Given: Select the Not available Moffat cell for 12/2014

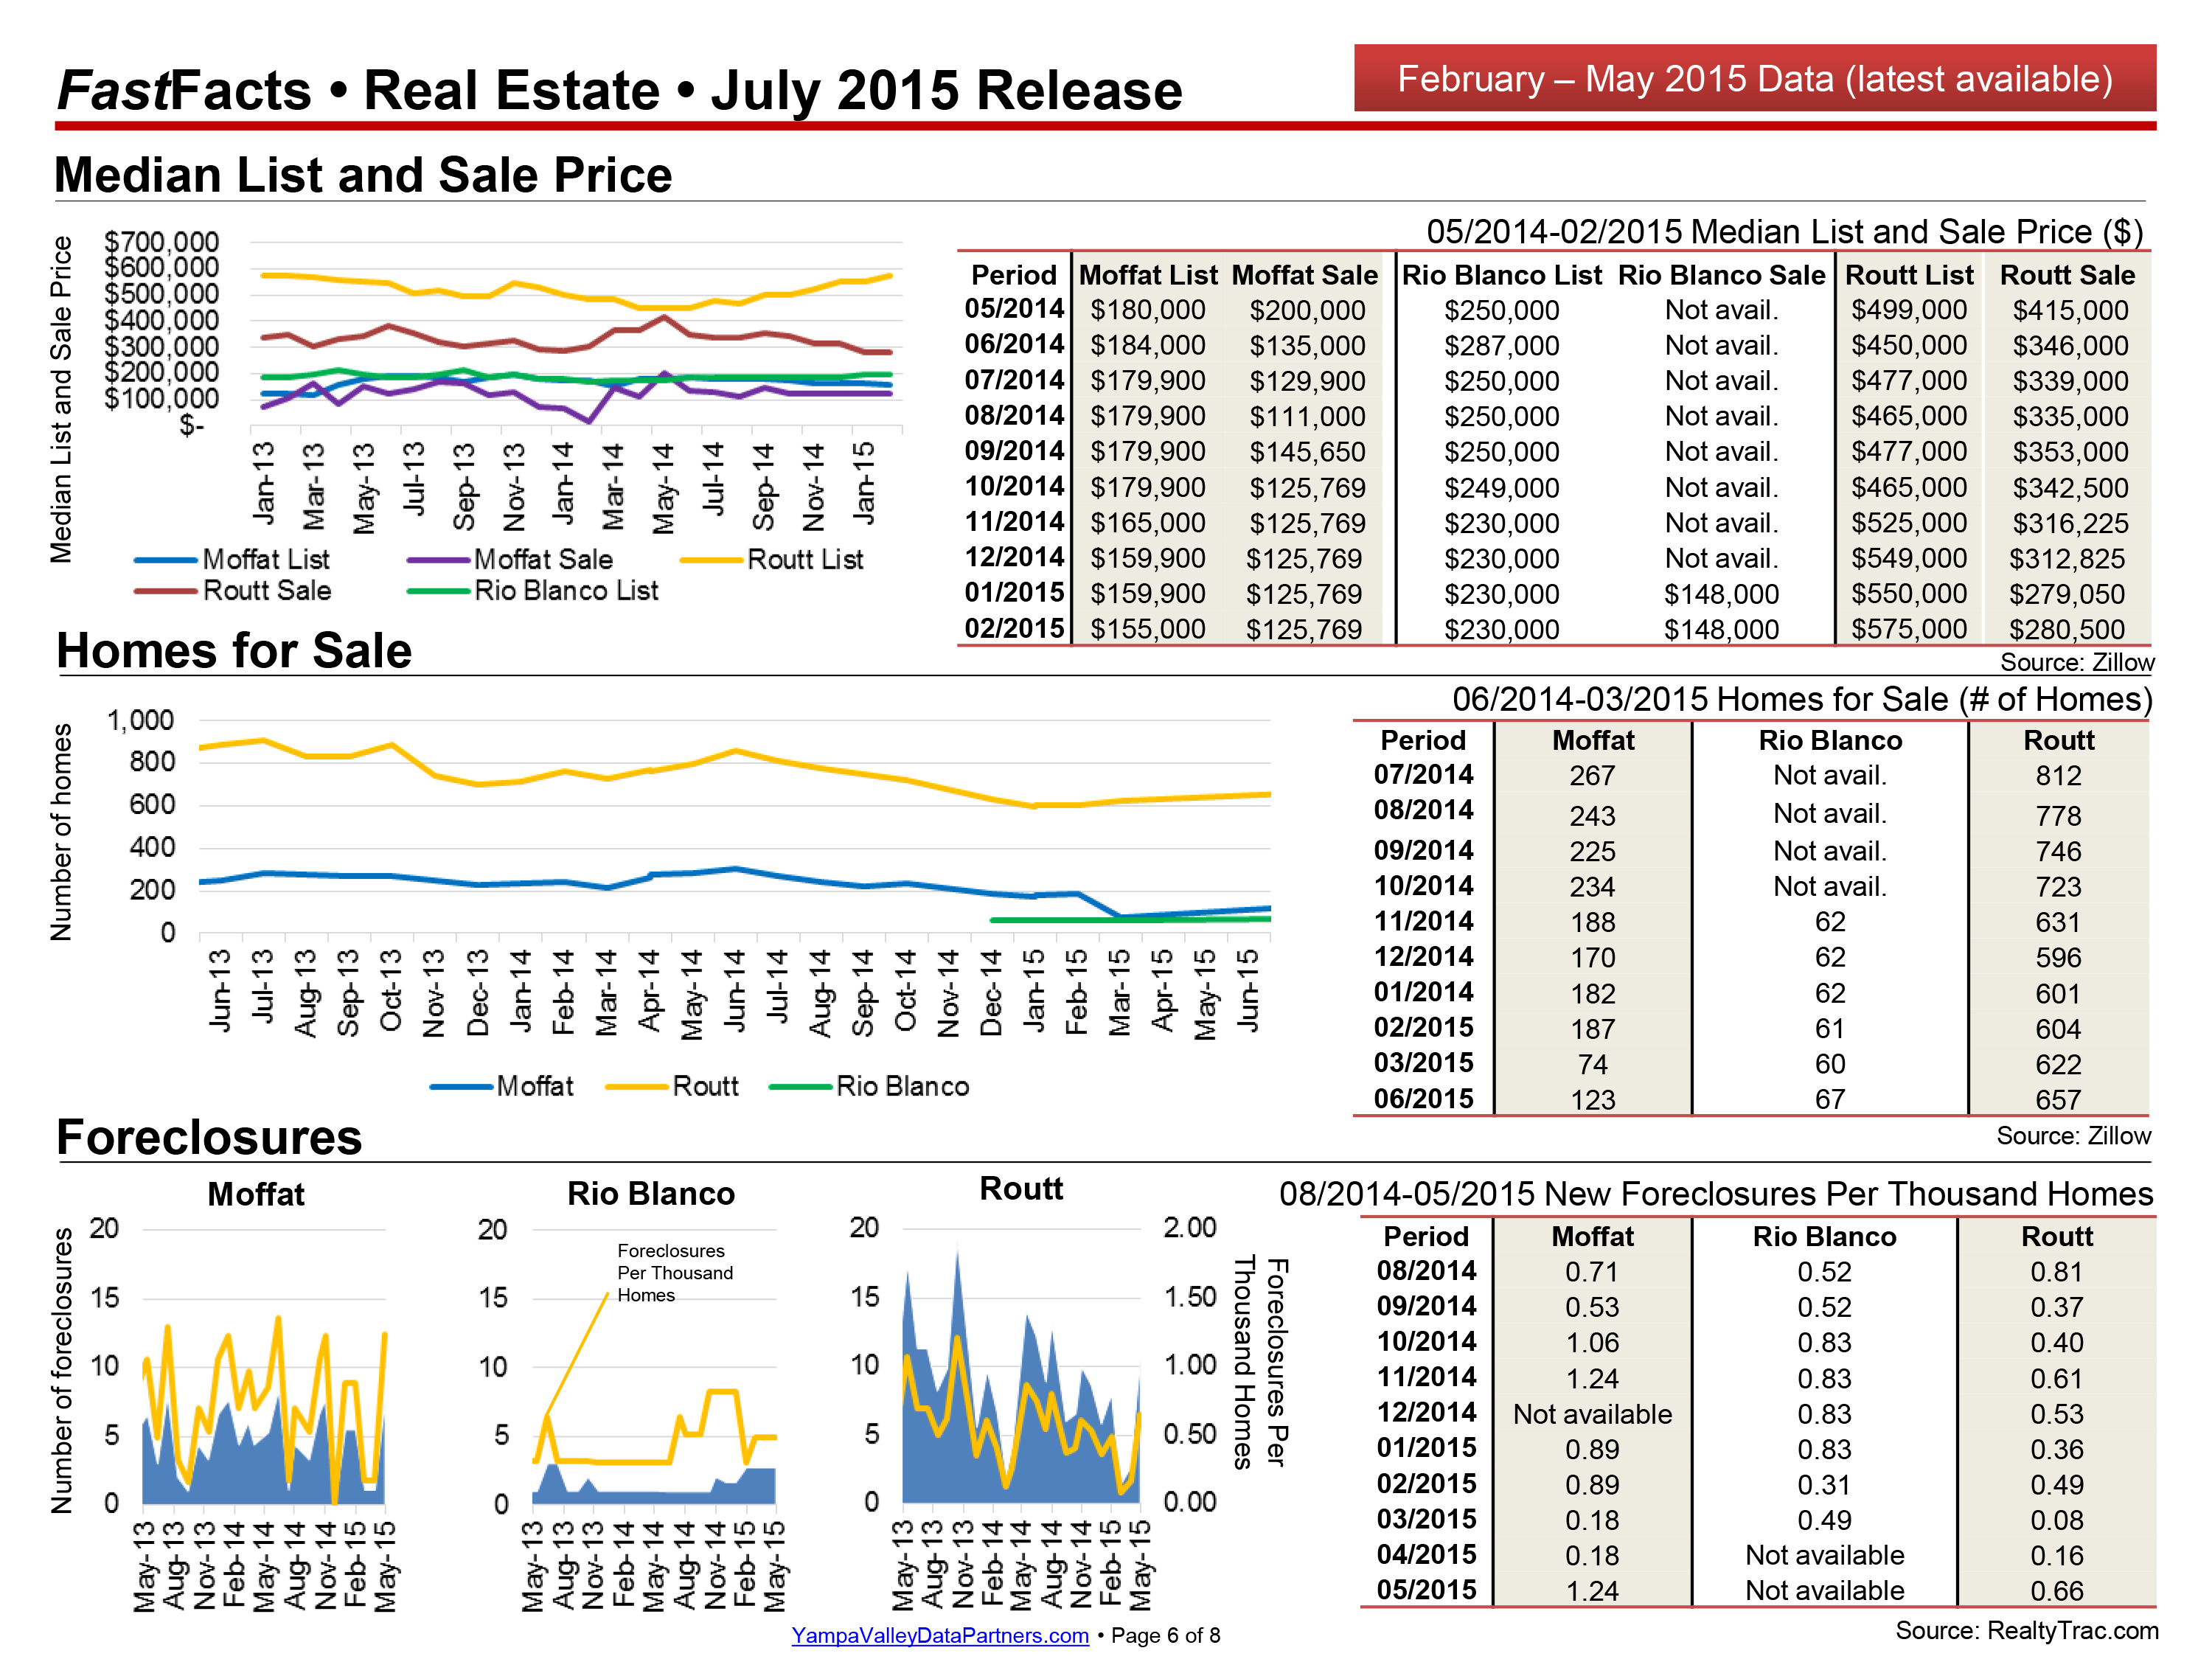Looking at the screenshot, I should pos(1592,1414).
